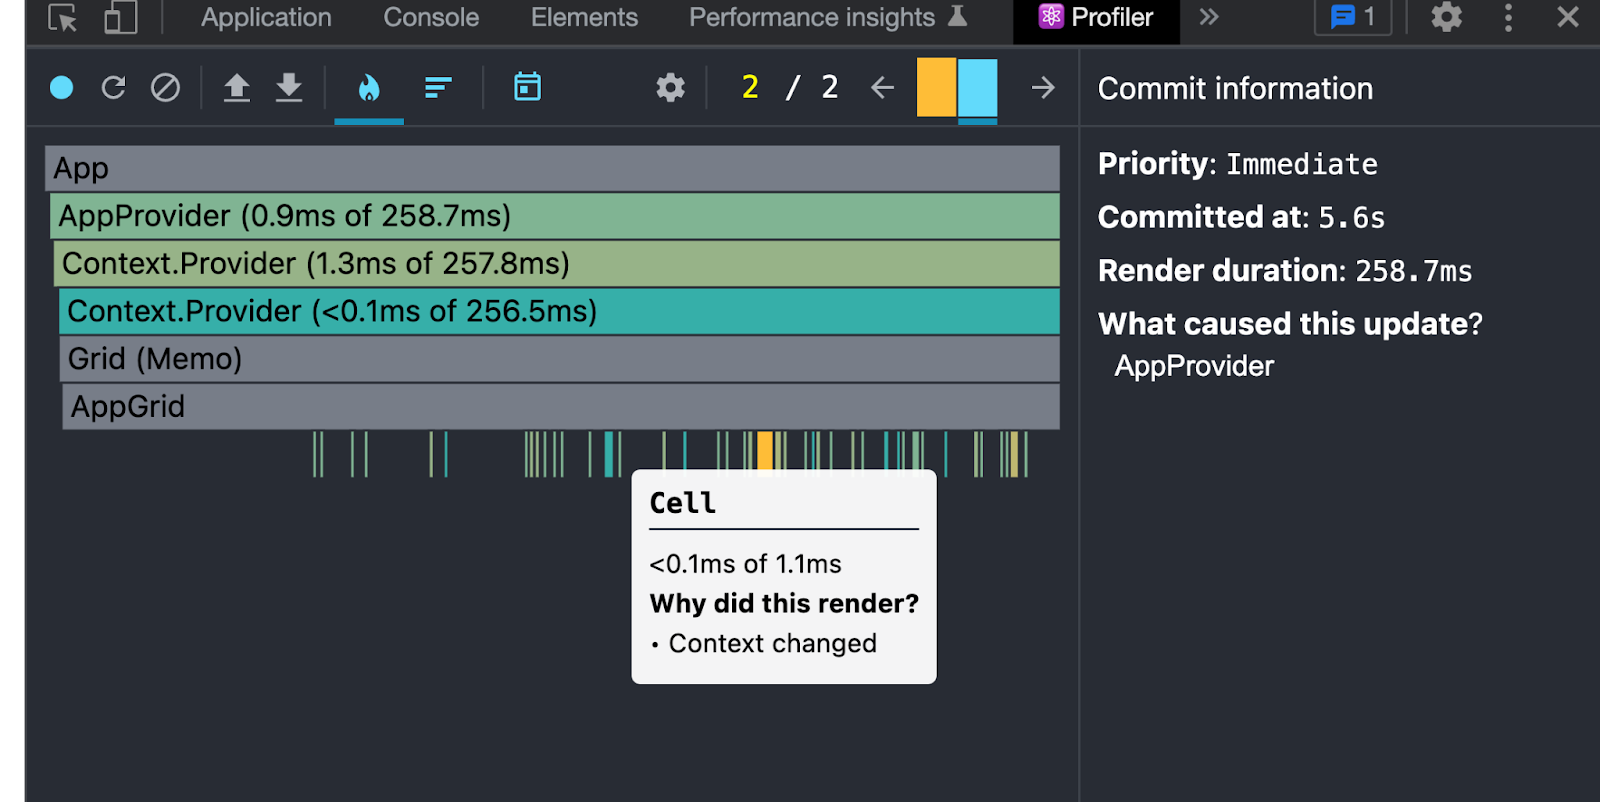This screenshot has width=1600, height=802.
Task: Open the Timeline view icon
Action: (x=527, y=87)
